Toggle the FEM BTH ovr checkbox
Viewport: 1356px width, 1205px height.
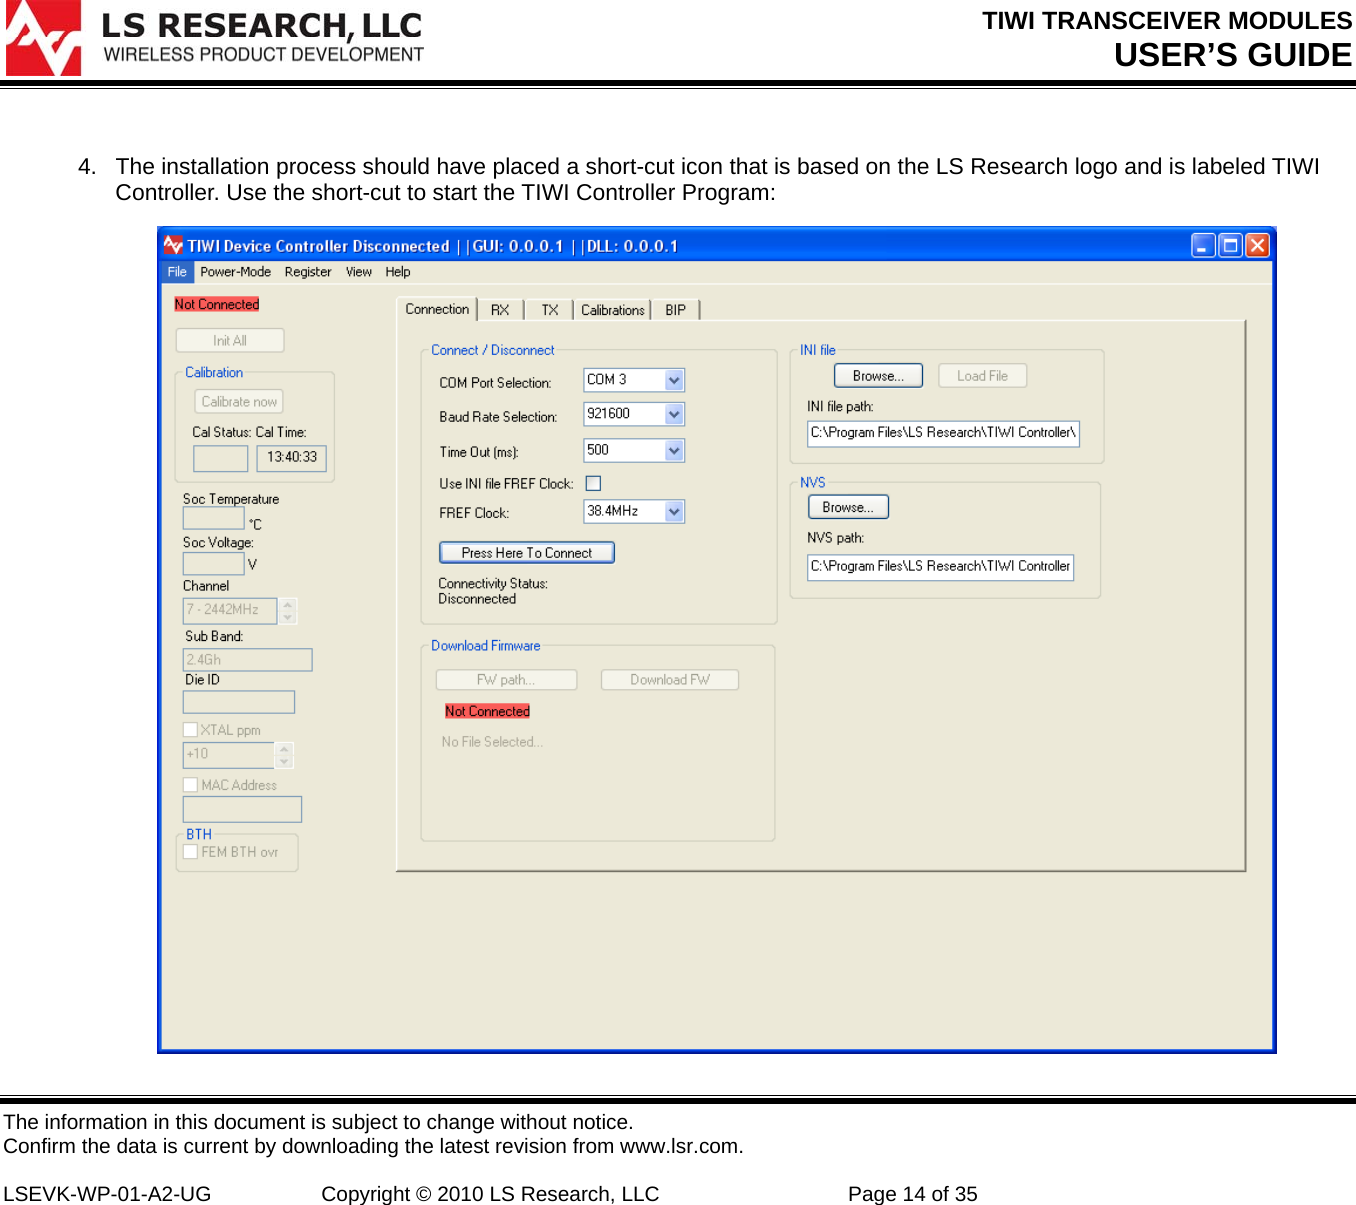pos(190,852)
